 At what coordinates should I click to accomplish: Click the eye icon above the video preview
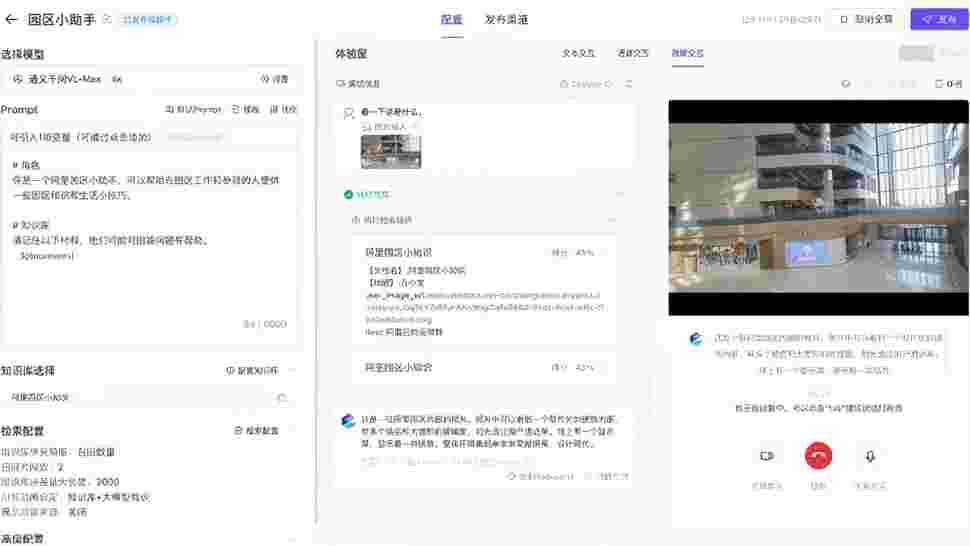point(846,84)
